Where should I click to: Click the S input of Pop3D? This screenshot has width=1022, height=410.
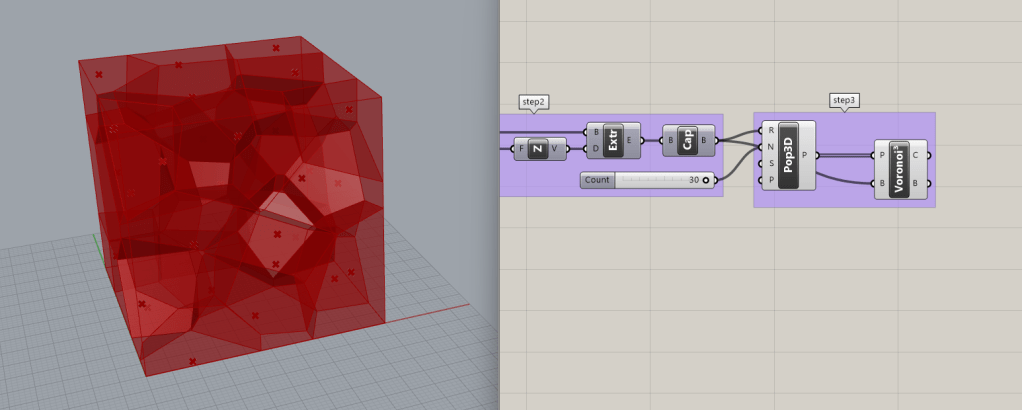point(769,163)
